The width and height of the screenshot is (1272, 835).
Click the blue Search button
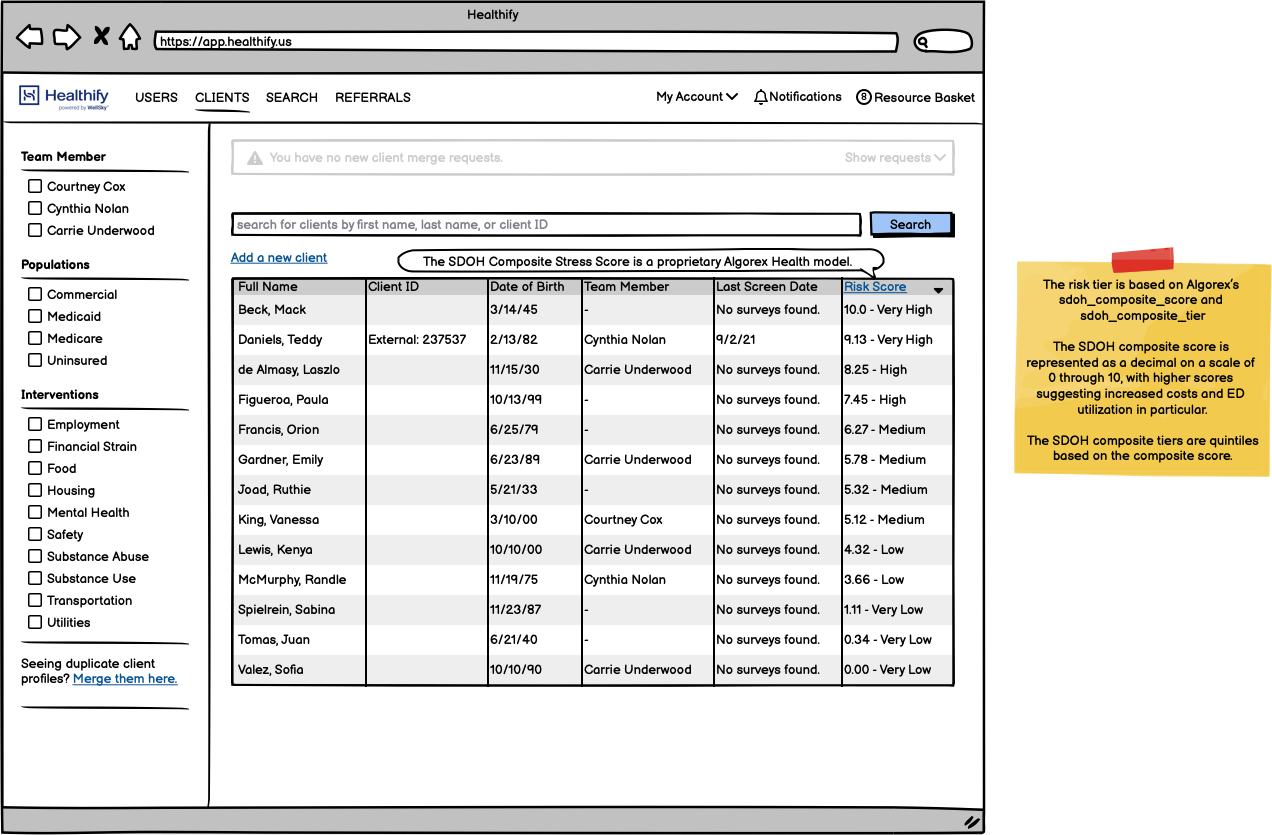pyautogui.click(x=910, y=225)
